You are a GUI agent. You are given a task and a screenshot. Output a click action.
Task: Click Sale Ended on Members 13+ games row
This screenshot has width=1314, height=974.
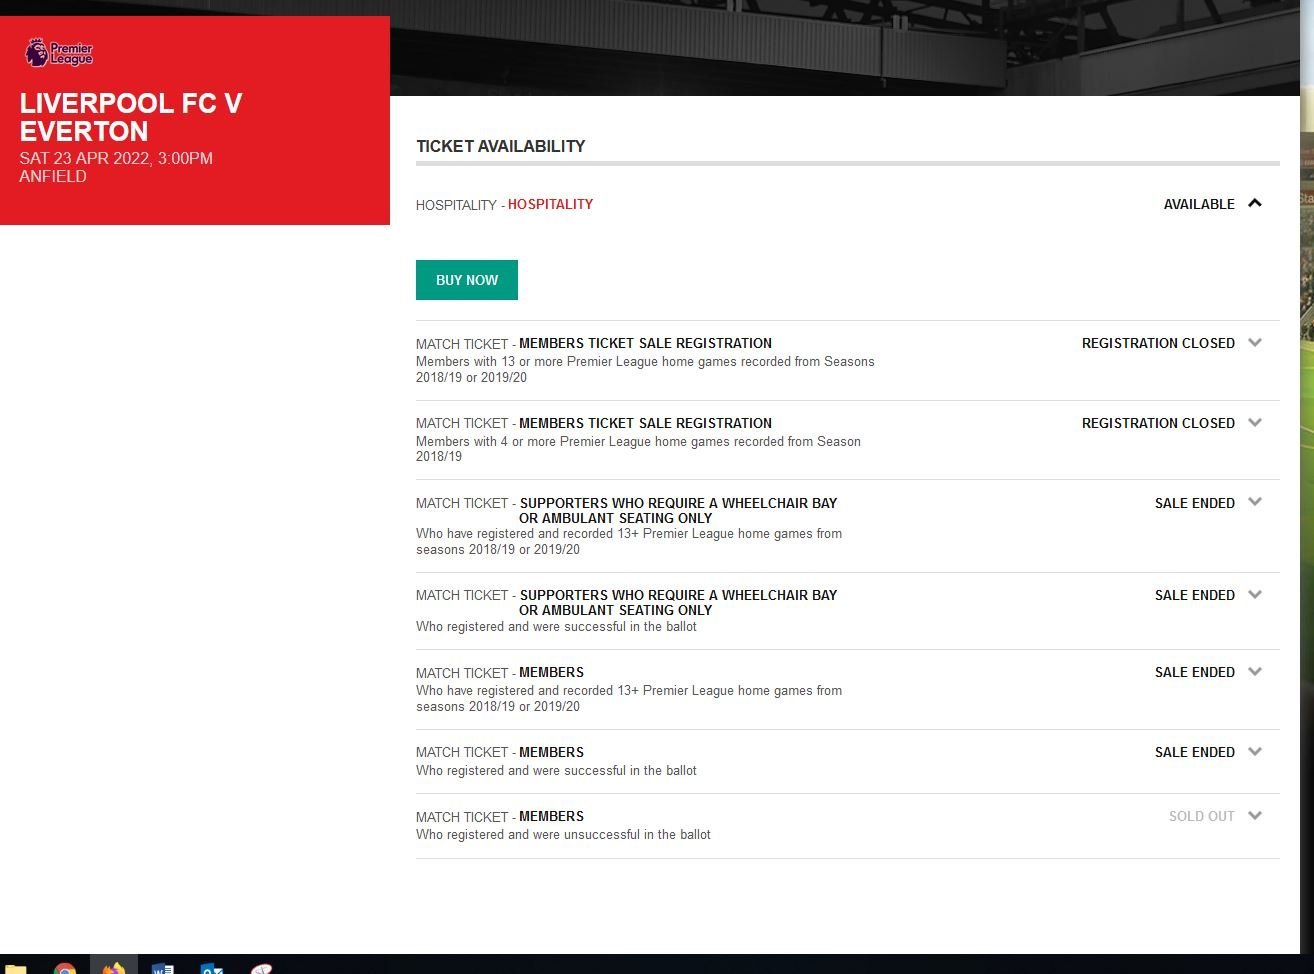[1195, 672]
